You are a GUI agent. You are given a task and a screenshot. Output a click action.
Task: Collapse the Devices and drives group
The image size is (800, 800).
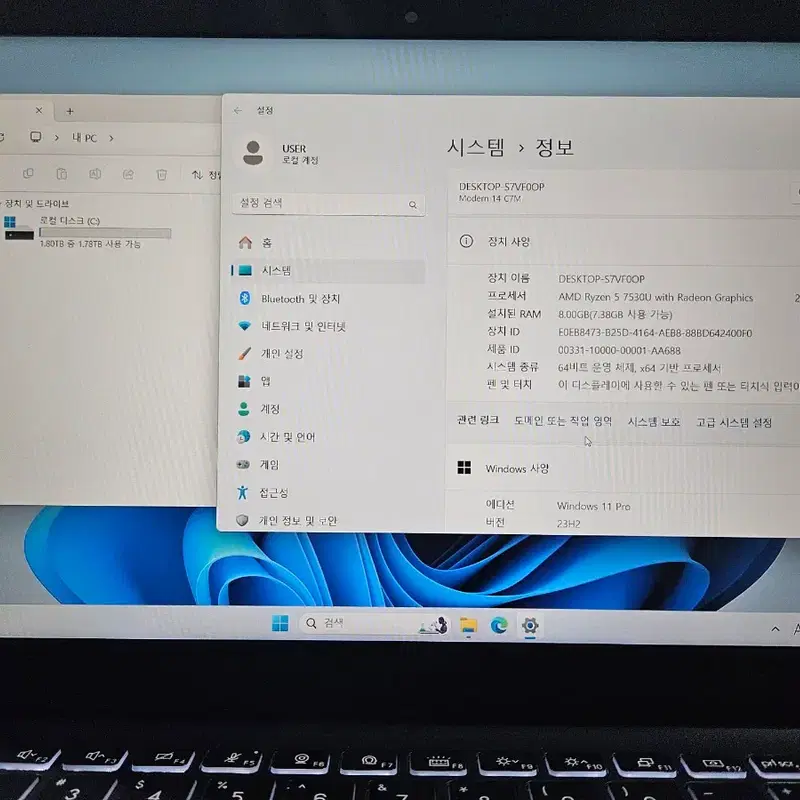coord(35,204)
